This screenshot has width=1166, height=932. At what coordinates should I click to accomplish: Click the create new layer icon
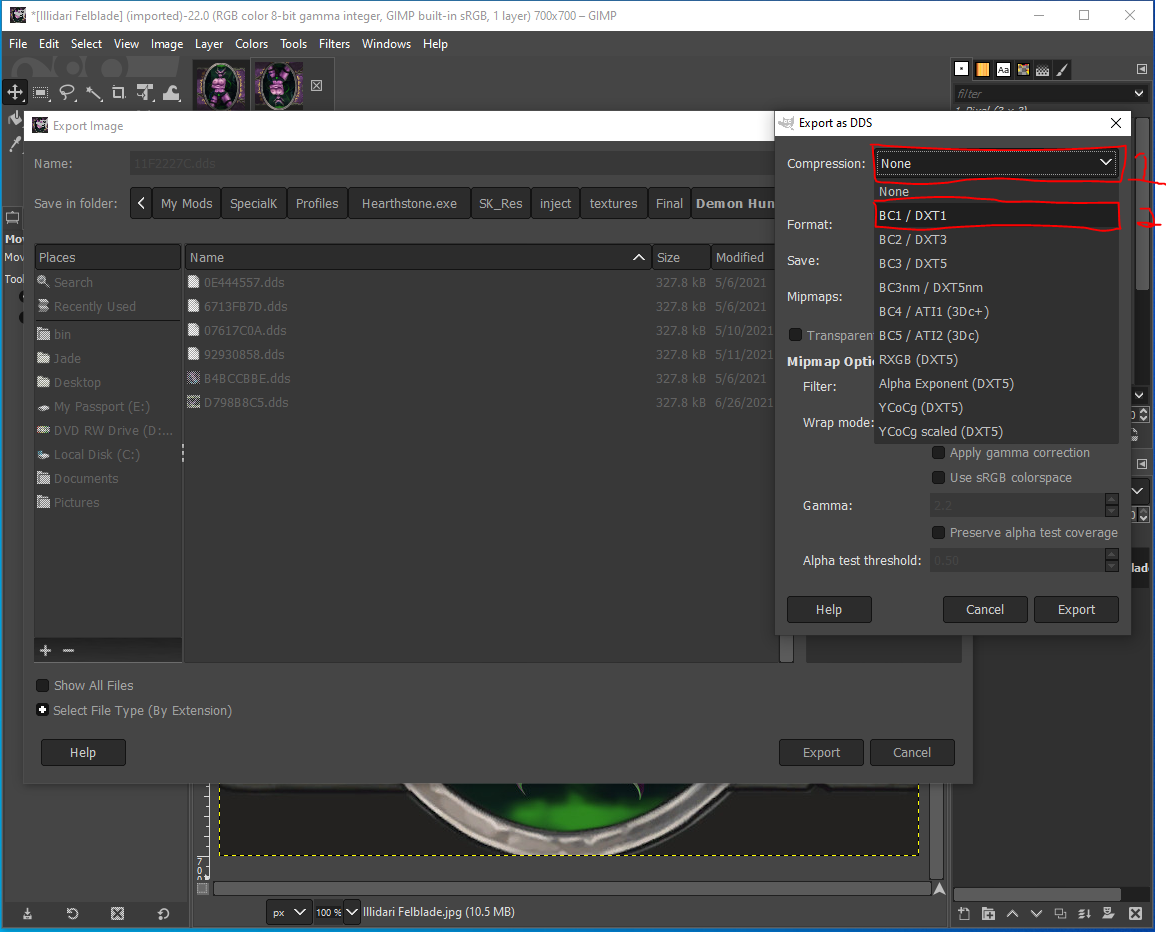click(963, 914)
